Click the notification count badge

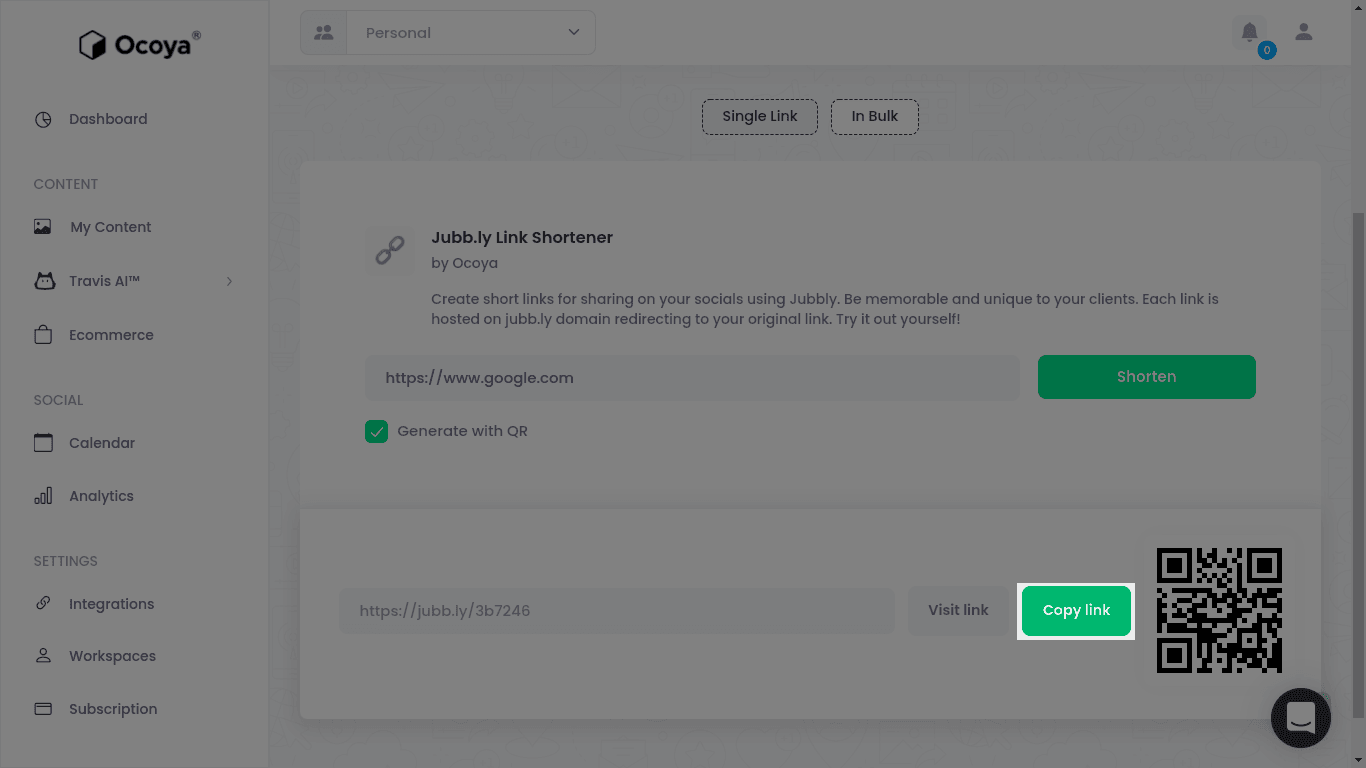(x=1267, y=50)
